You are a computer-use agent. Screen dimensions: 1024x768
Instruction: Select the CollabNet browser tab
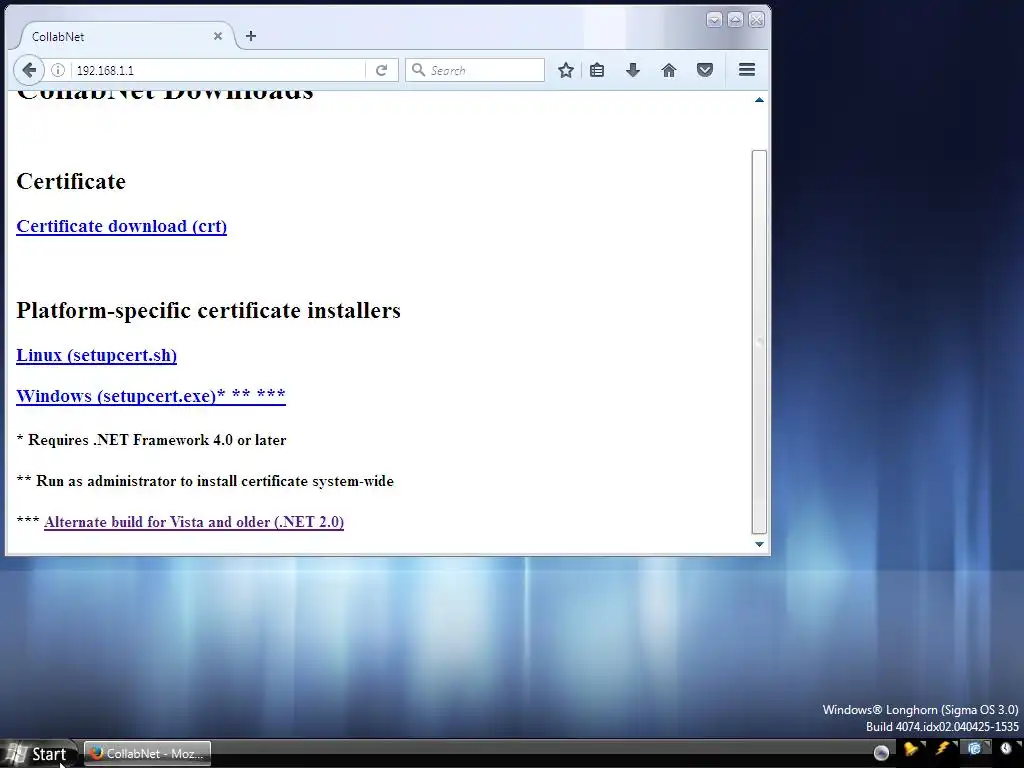pyautogui.click(x=124, y=36)
